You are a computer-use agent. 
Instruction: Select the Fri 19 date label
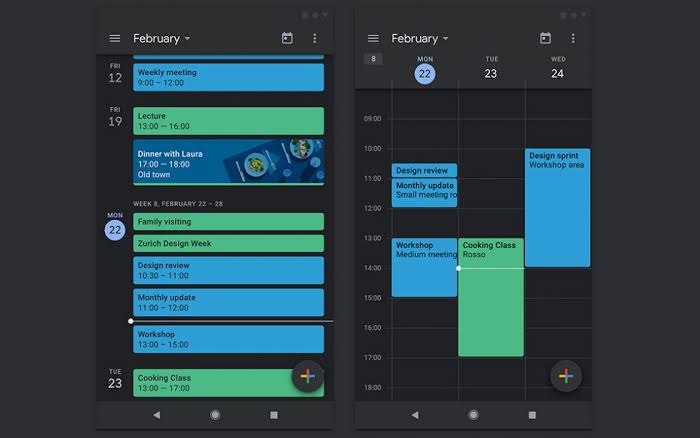(115, 117)
